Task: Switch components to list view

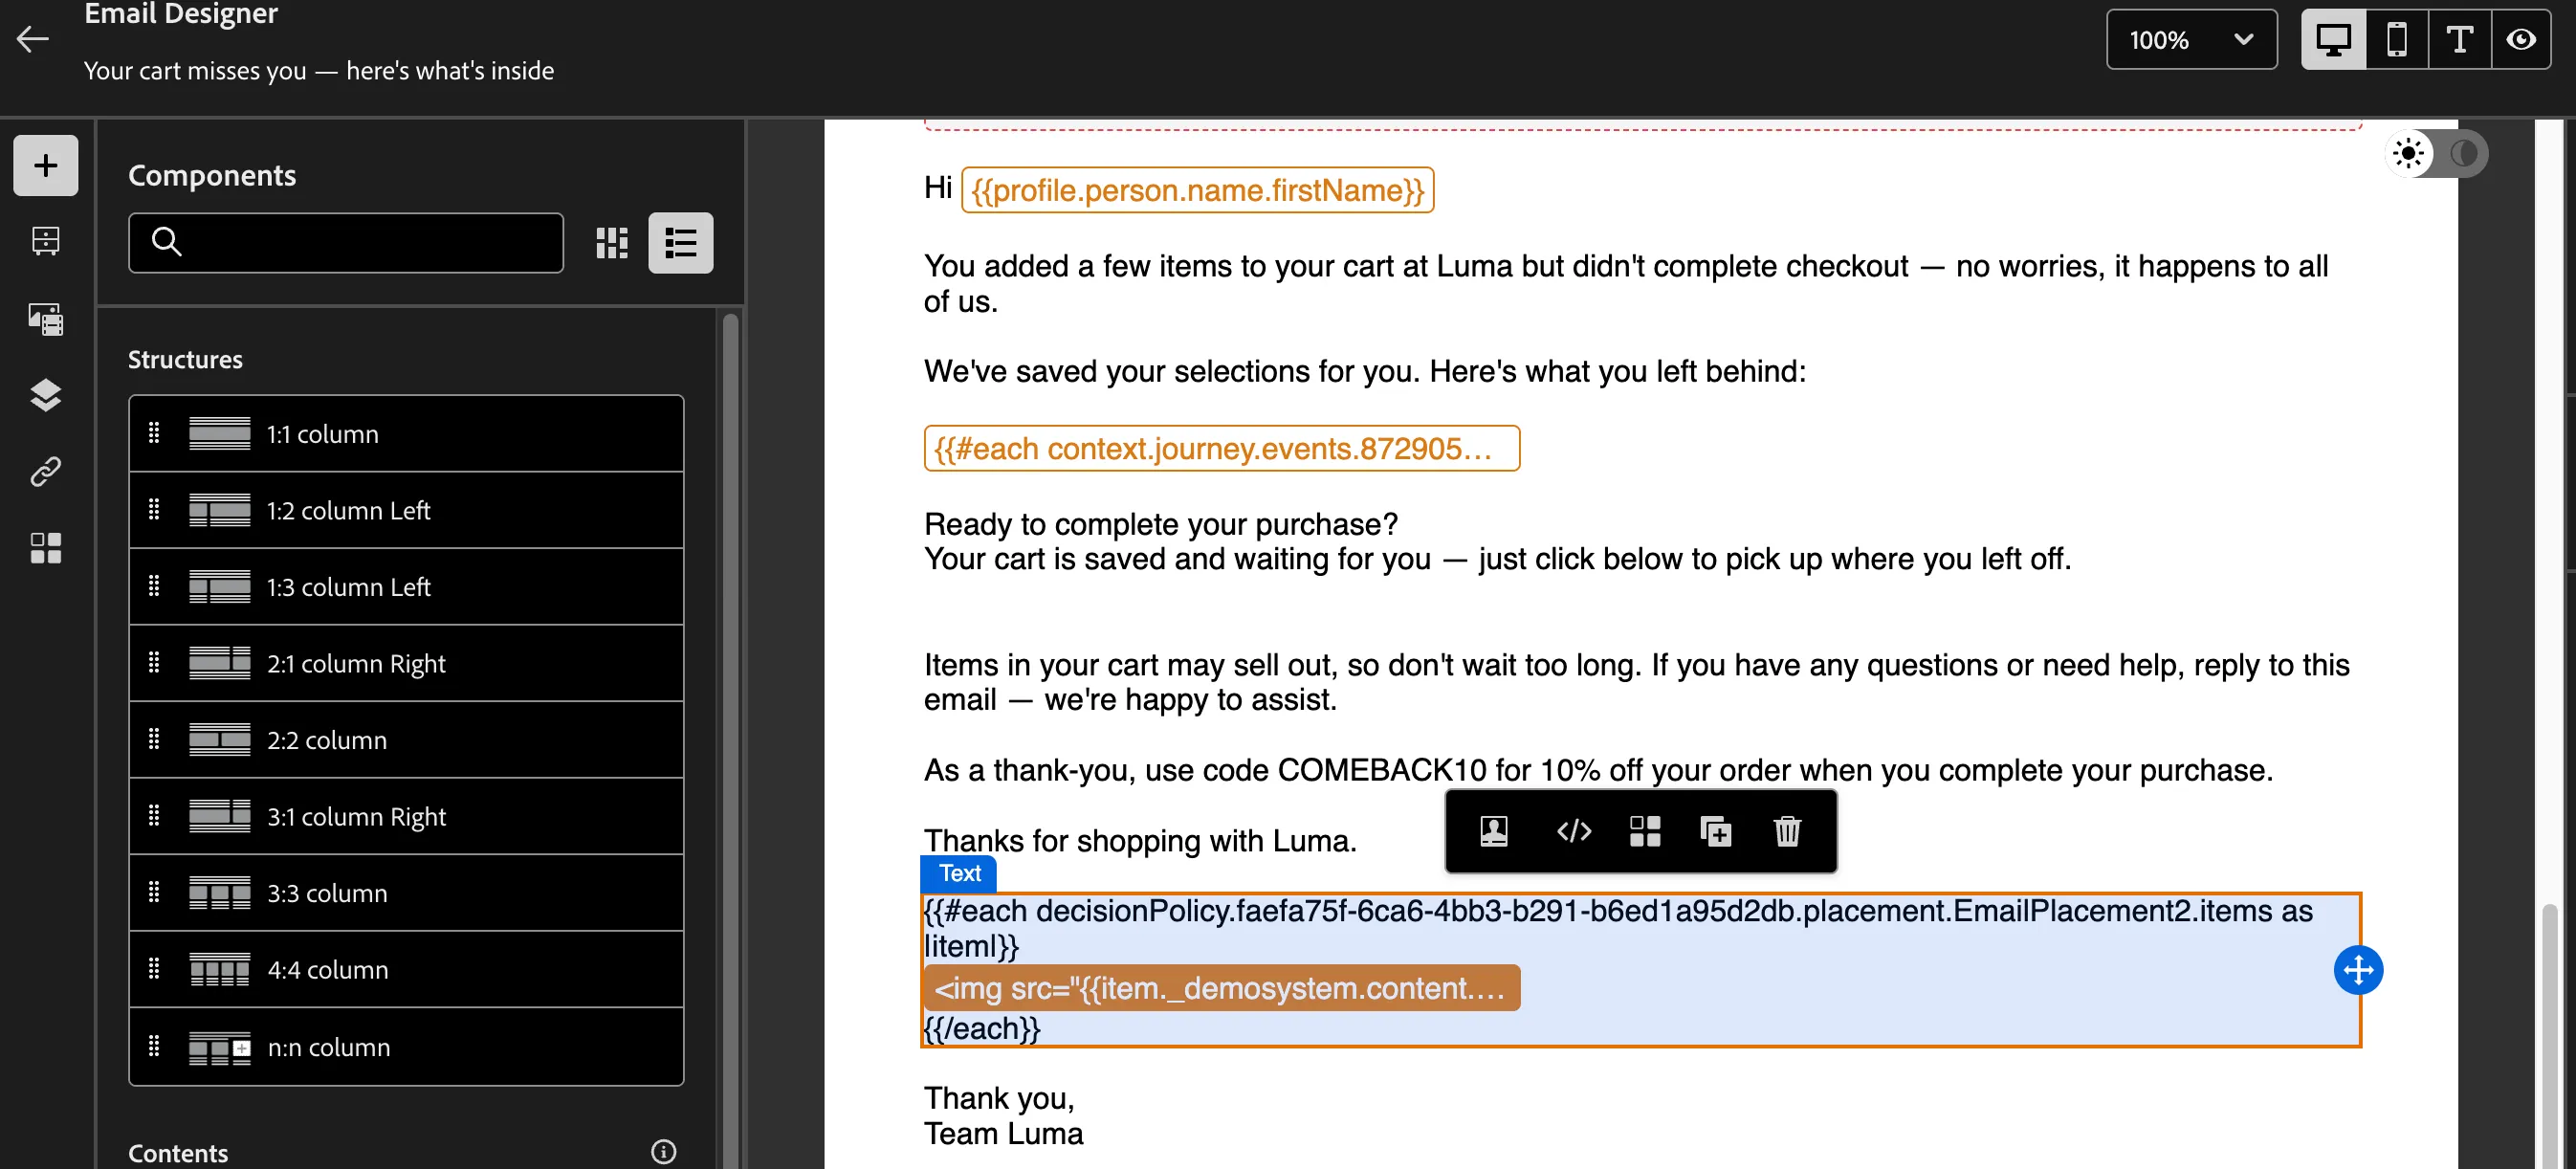Action: [681, 243]
